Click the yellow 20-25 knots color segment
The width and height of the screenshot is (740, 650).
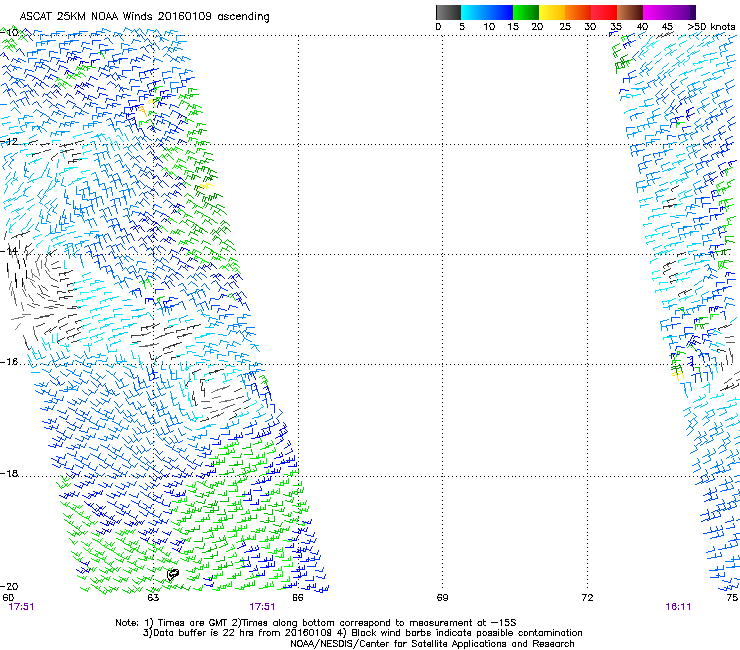[x=552, y=12]
